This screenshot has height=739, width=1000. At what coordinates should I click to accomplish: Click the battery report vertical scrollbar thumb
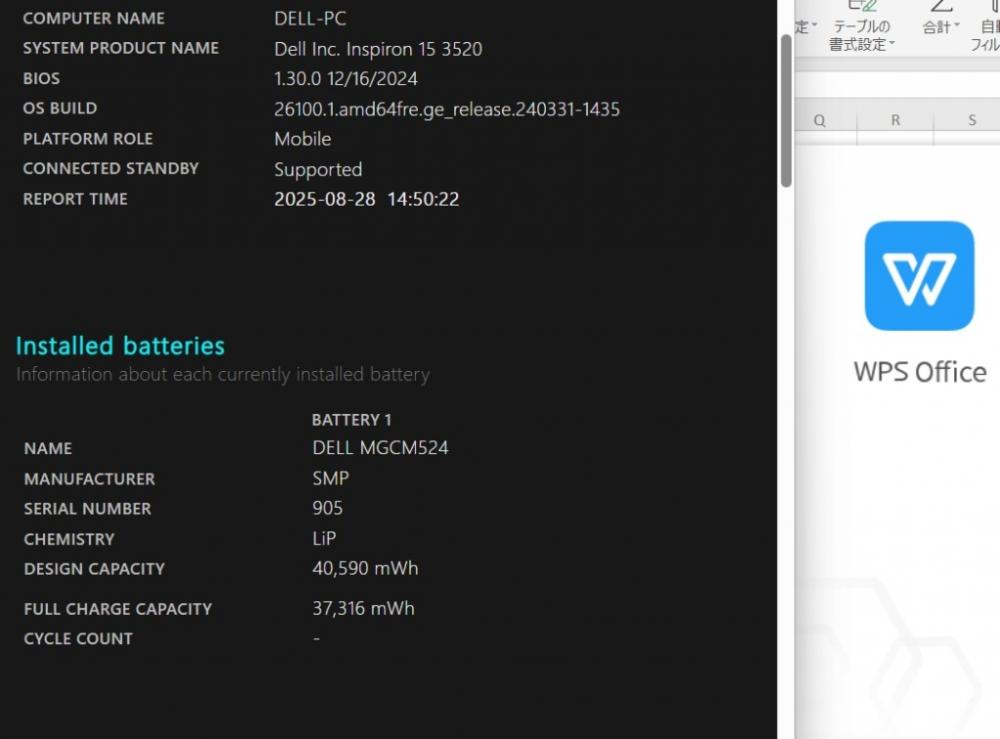[x=786, y=110]
